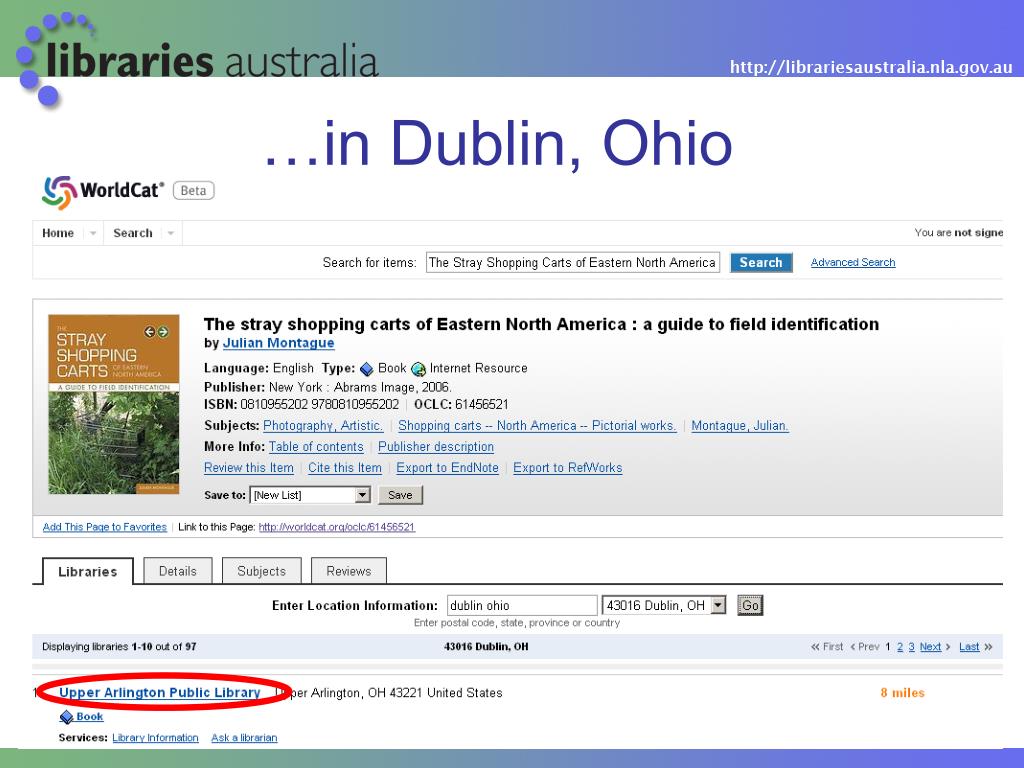
Task: Click the Next page link
Action: (x=931, y=647)
